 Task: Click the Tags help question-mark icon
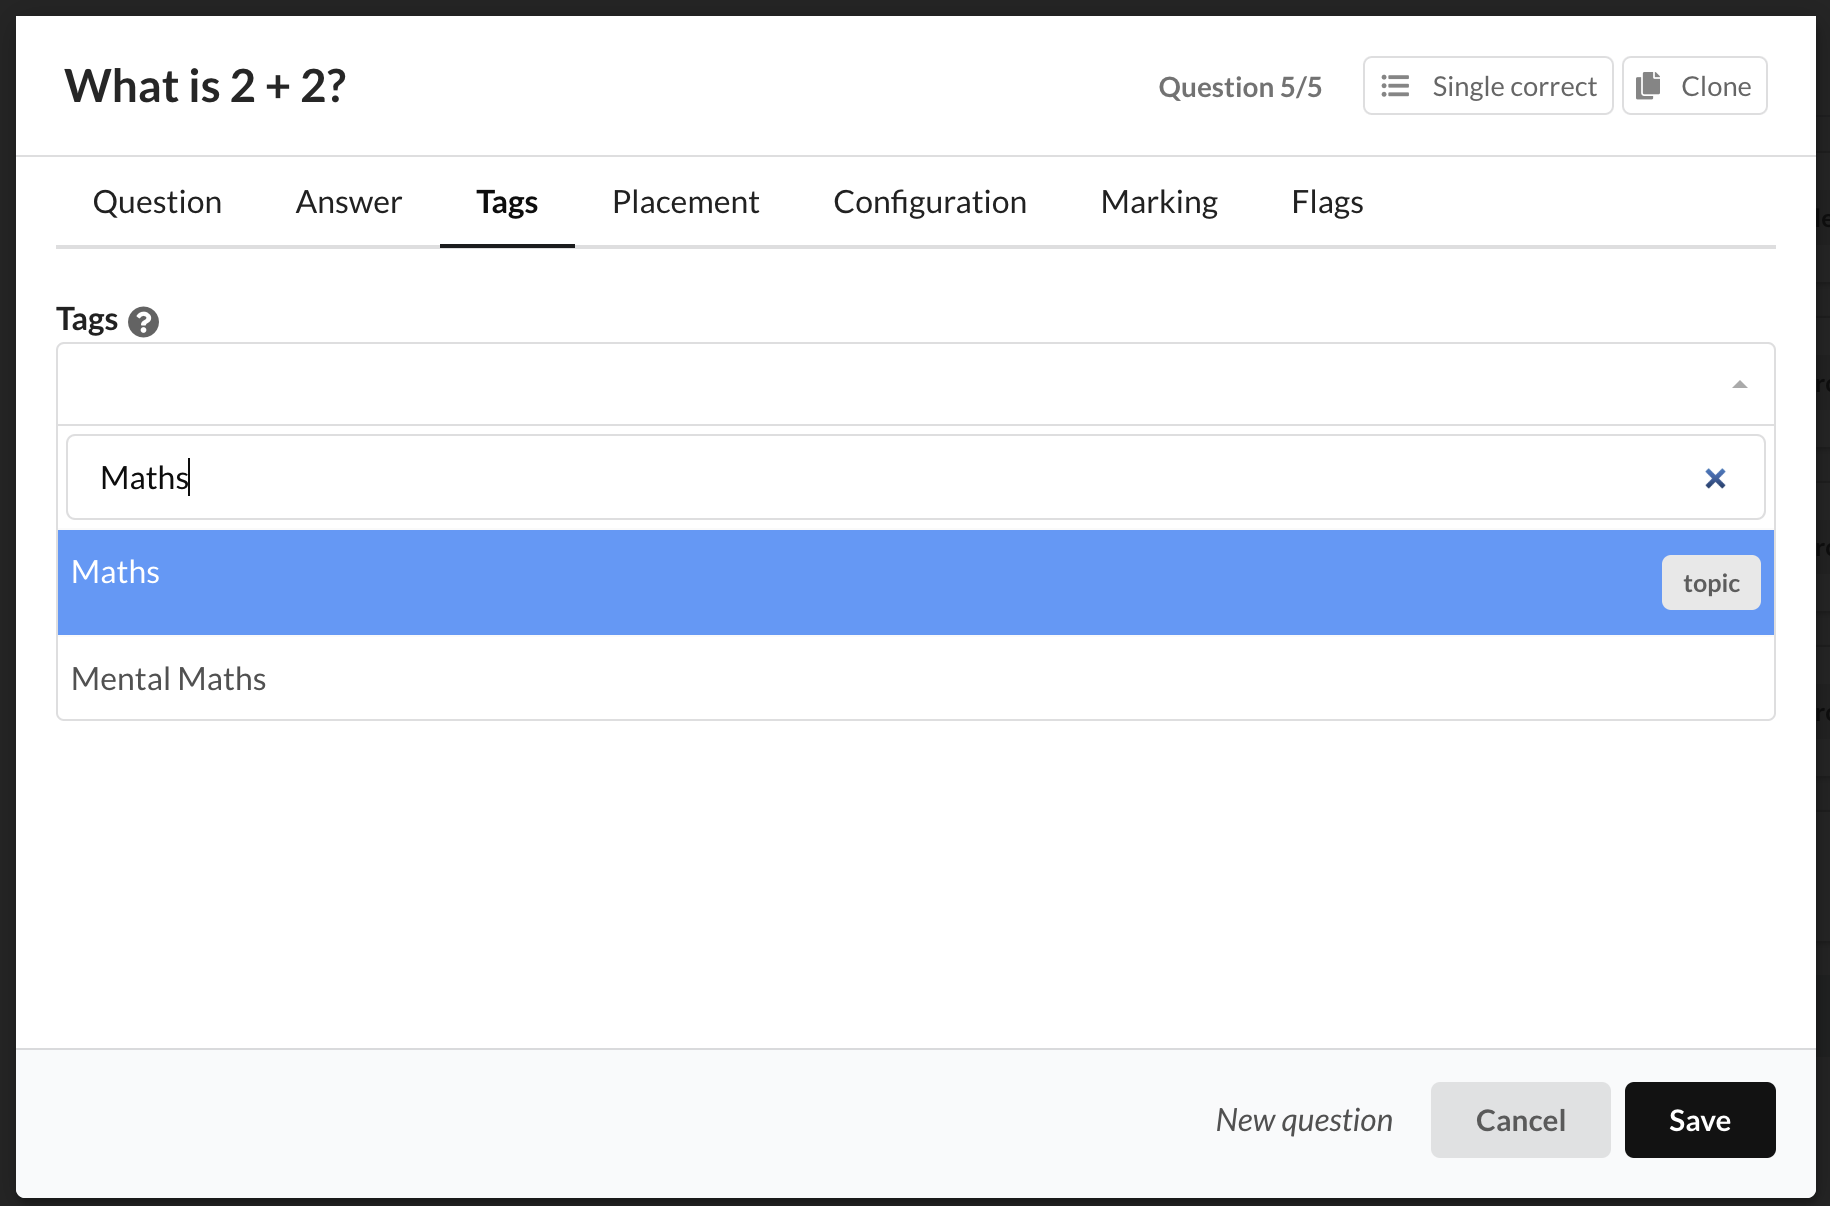(144, 322)
